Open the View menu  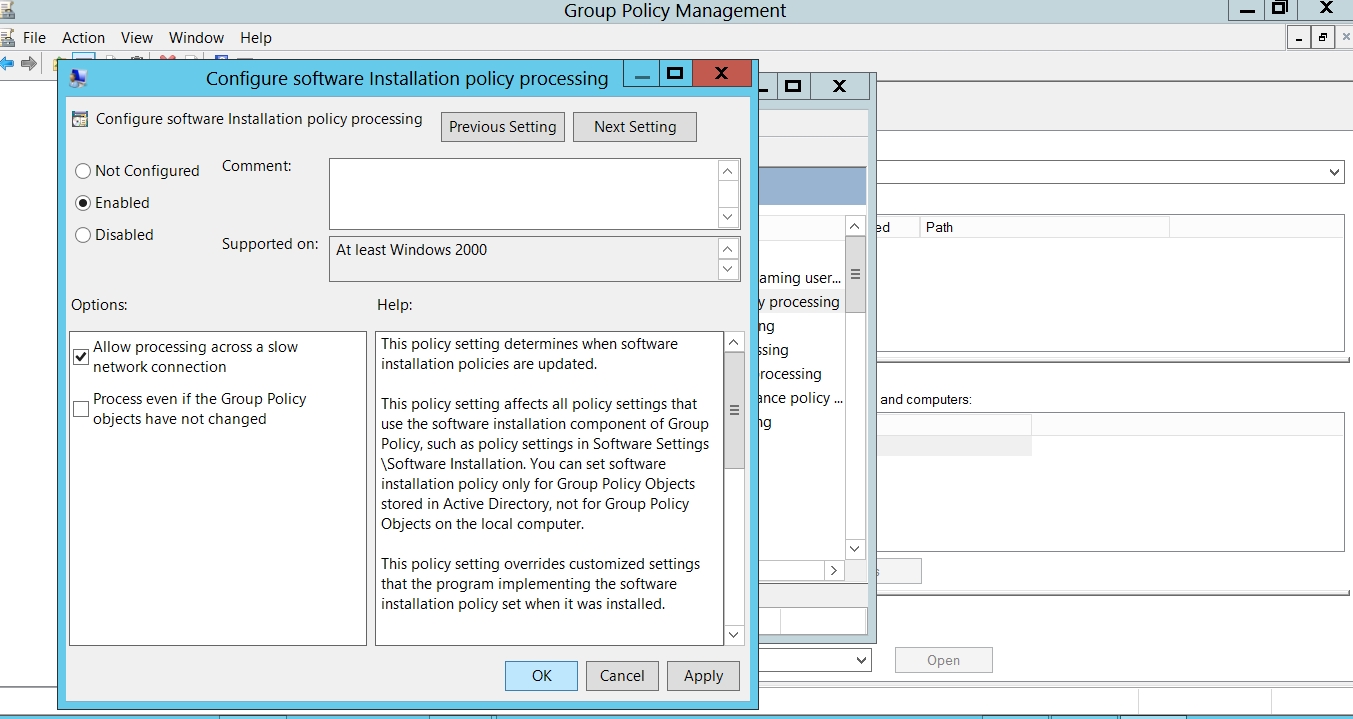point(137,38)
